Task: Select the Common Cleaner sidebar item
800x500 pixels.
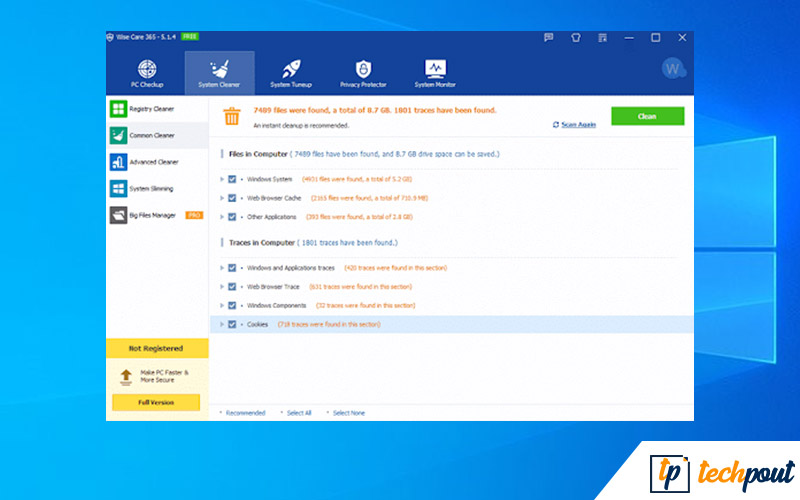Action: (153, 135)
